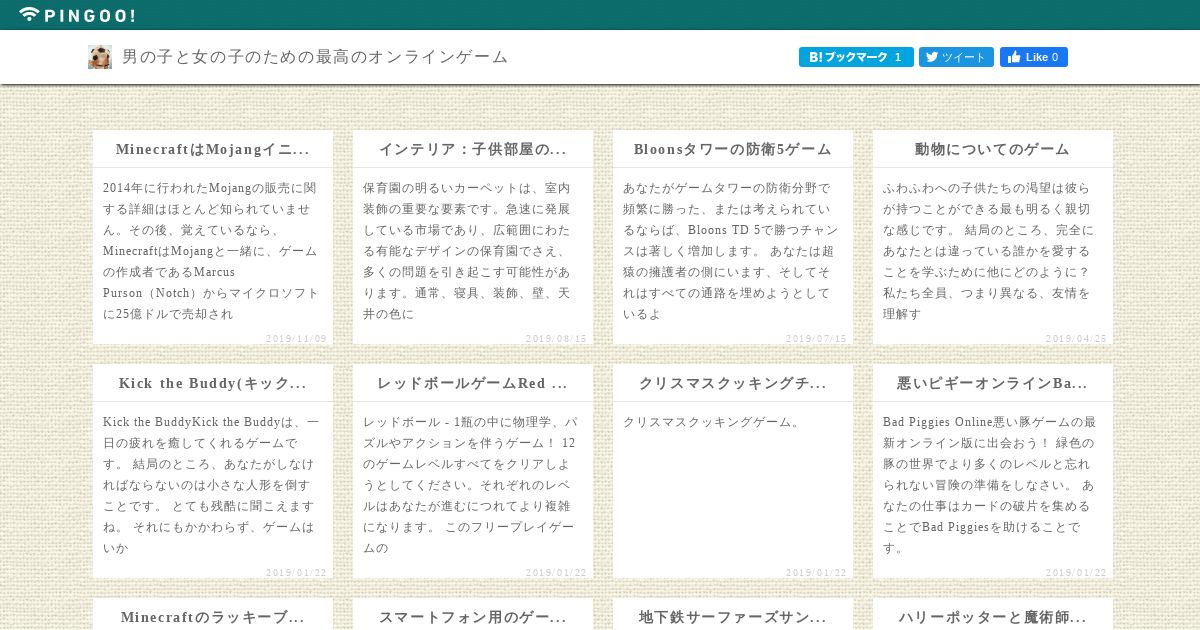Click the date 2019/07/15
The image size is (1200, 630).
(x=816, y=339)
